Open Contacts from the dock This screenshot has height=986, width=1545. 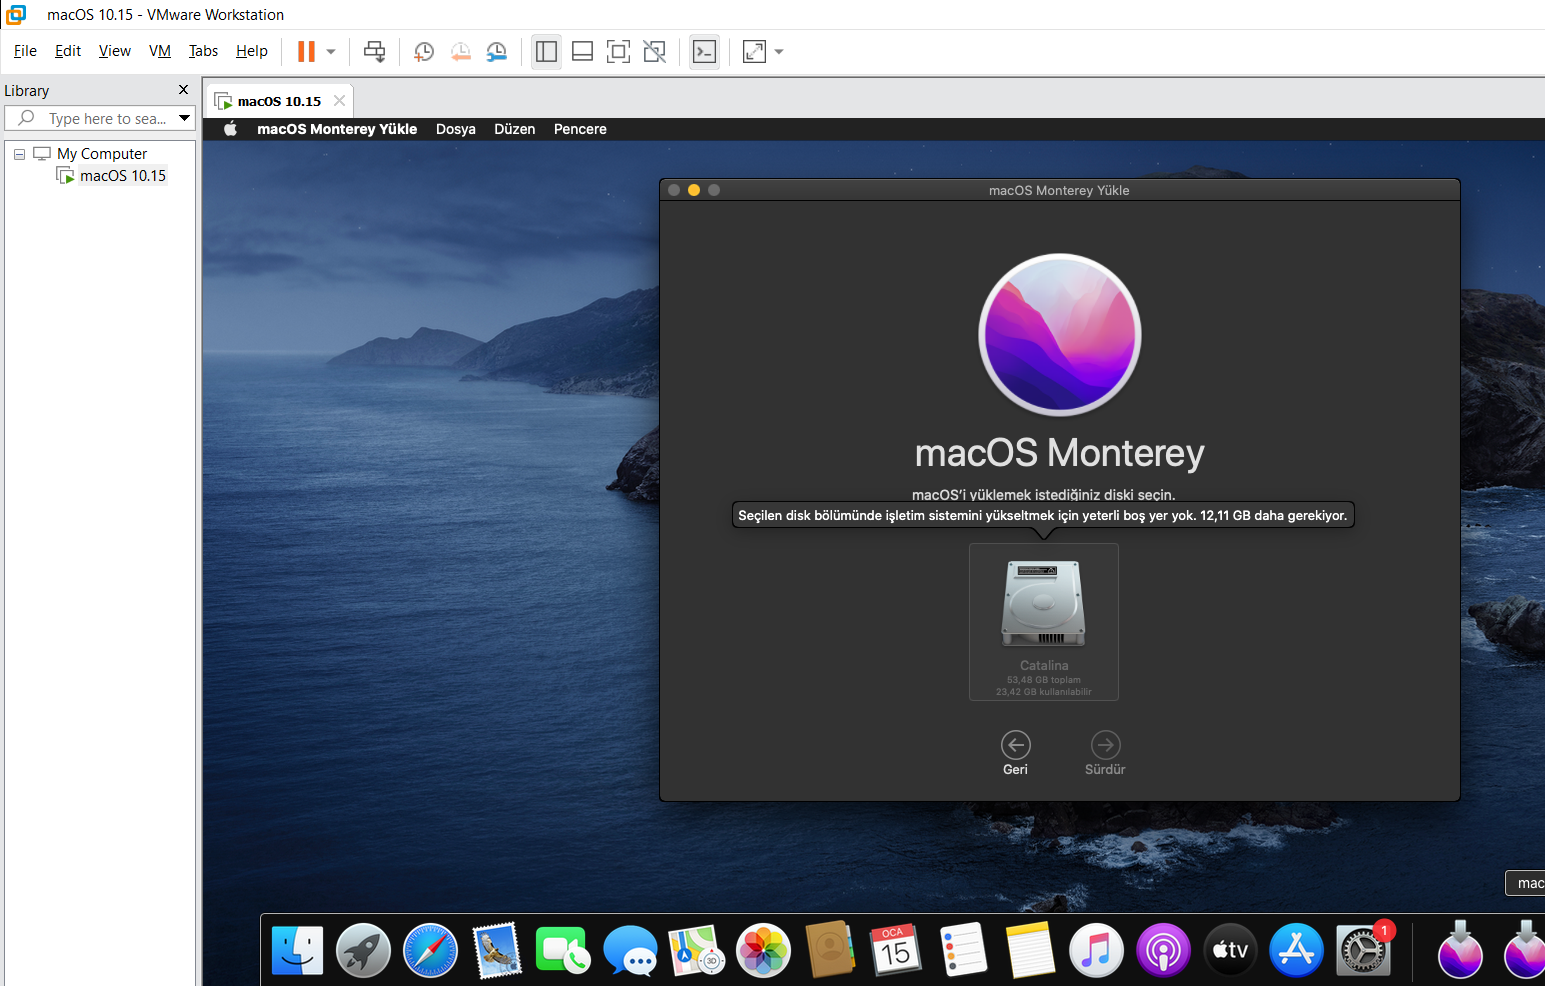coord(830,950)
